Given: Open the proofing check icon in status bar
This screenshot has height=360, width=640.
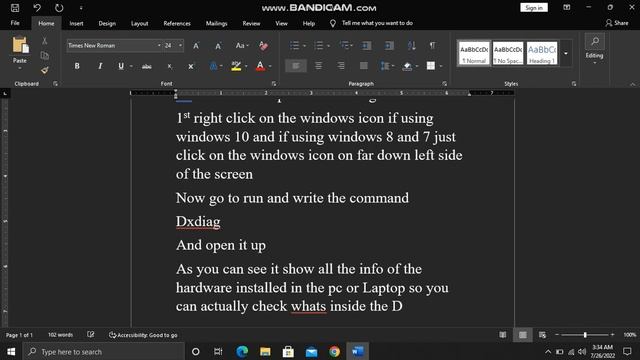Looking at the screenshot, I should [x=91, y=335].
